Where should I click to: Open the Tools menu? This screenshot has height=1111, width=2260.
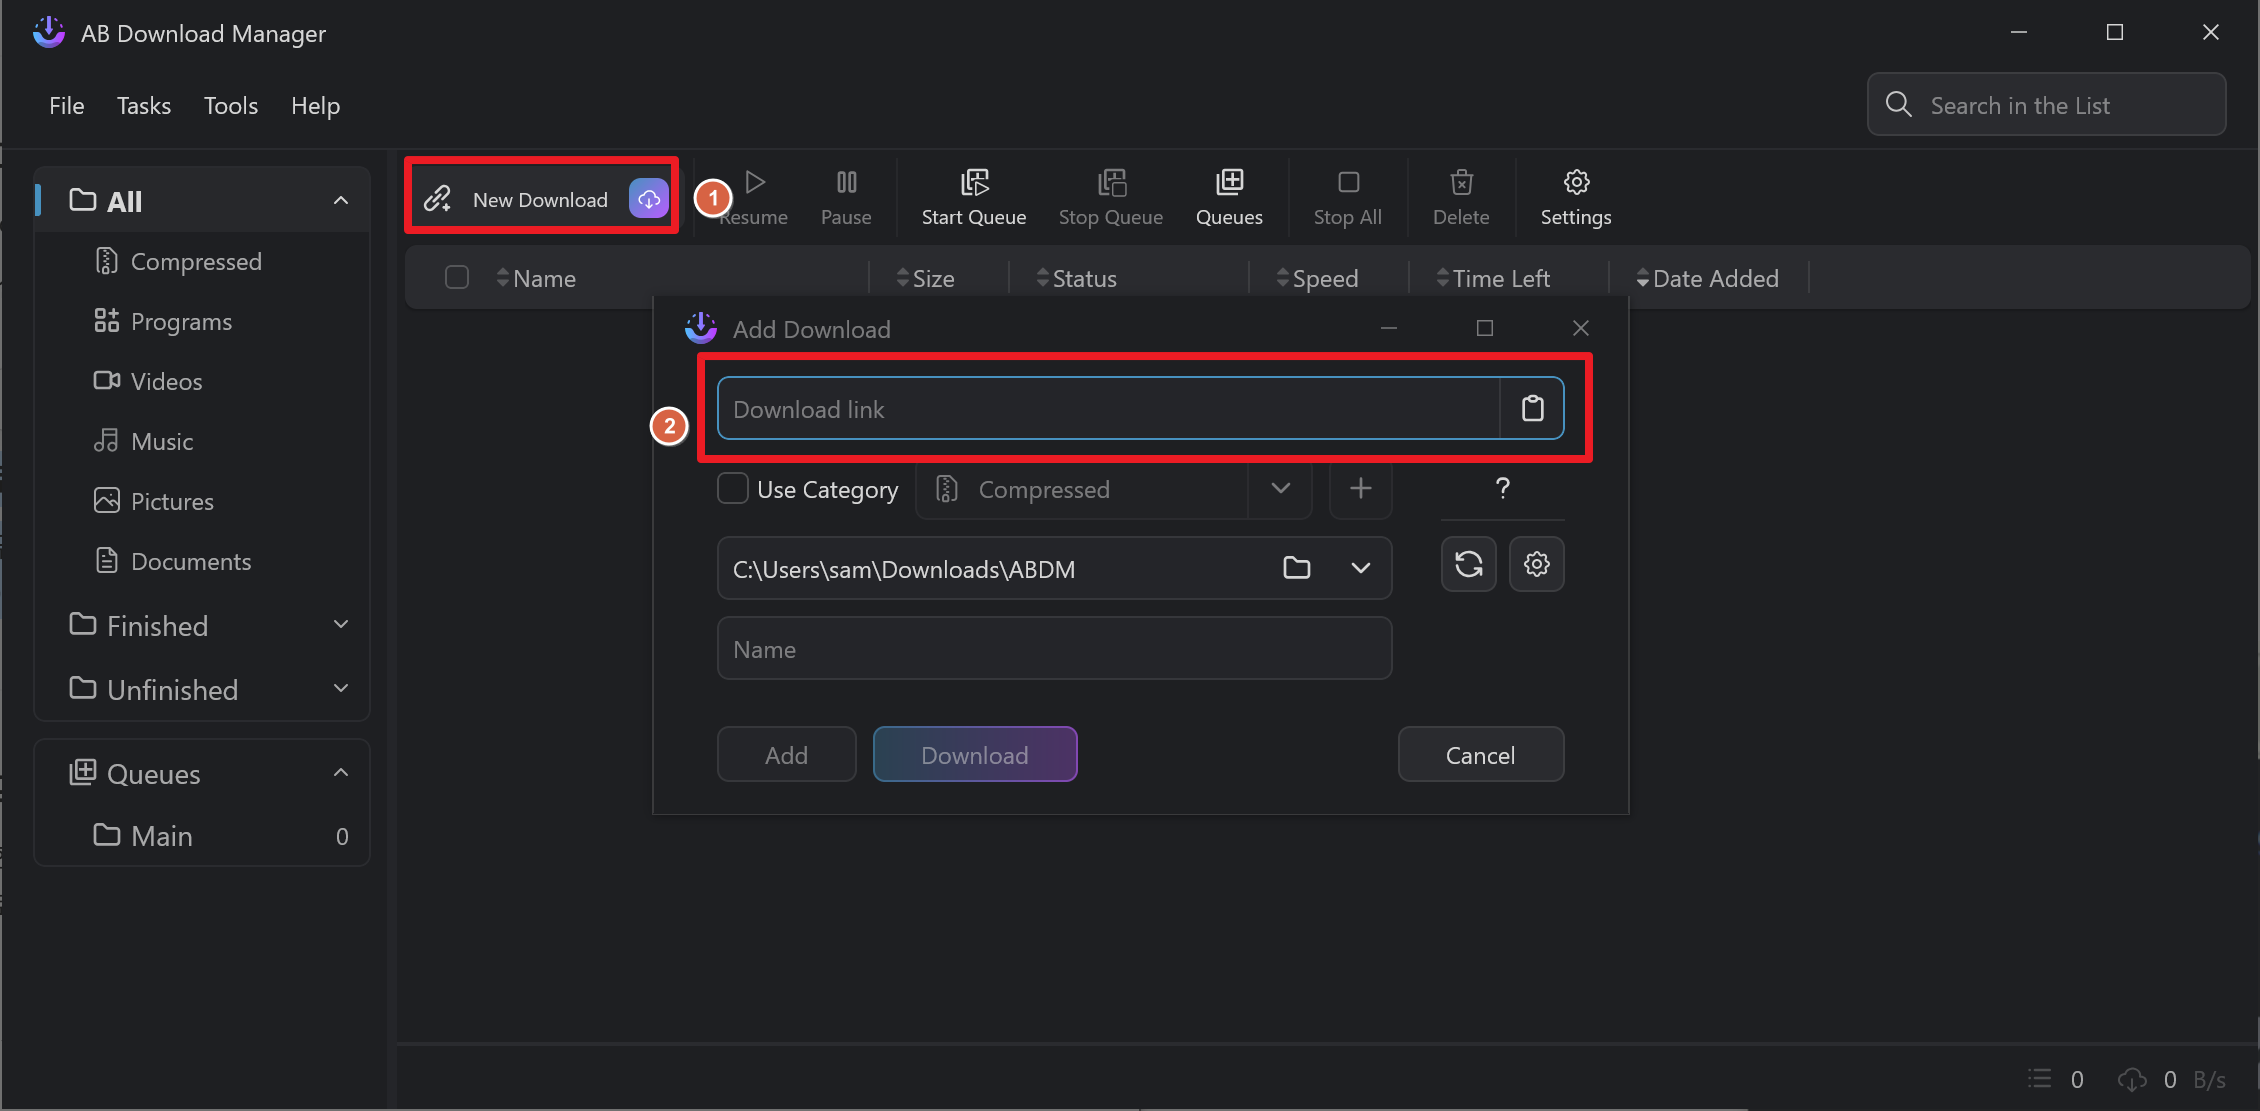point(231,106)
